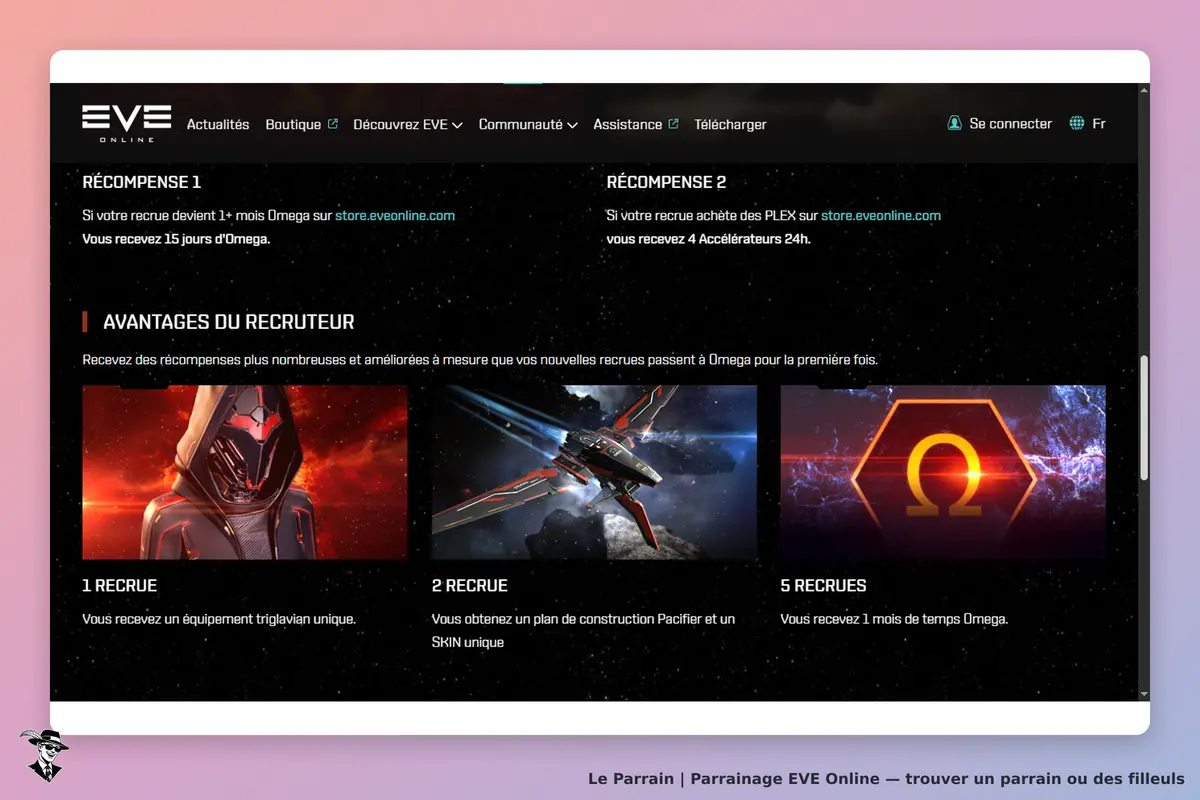1200x800 pixels.
Task: Click the 2 Recrue Pacifier ship image
Action: 594,472
